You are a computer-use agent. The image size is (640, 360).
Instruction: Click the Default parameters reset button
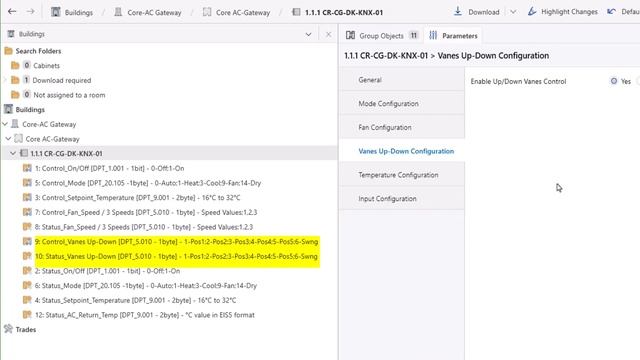623,12
